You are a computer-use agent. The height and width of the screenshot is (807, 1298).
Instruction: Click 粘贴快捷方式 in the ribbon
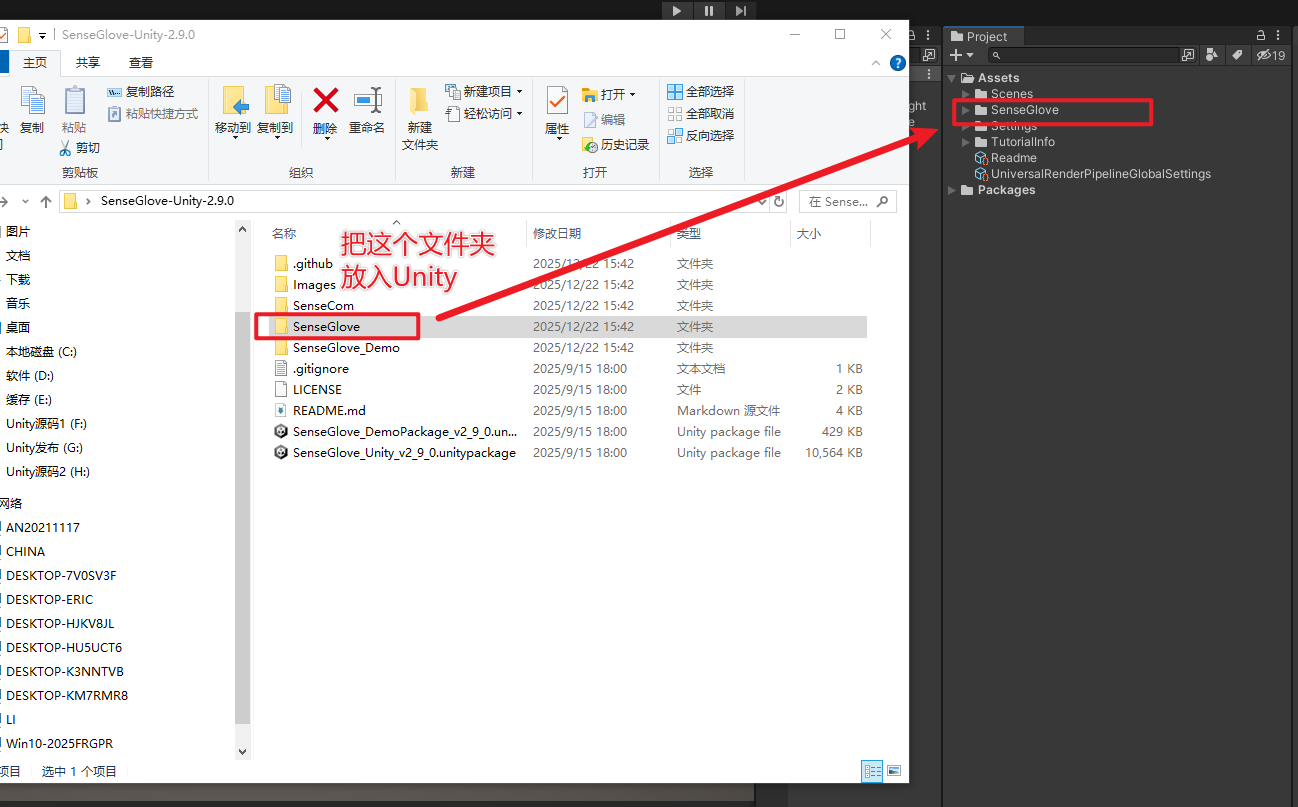152,114
